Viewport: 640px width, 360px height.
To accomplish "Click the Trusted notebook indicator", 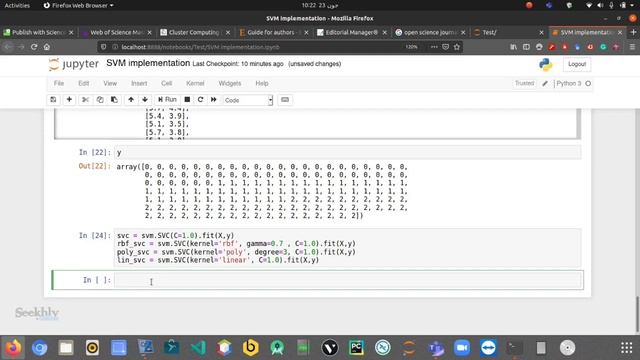I will [x=524, y=83].
